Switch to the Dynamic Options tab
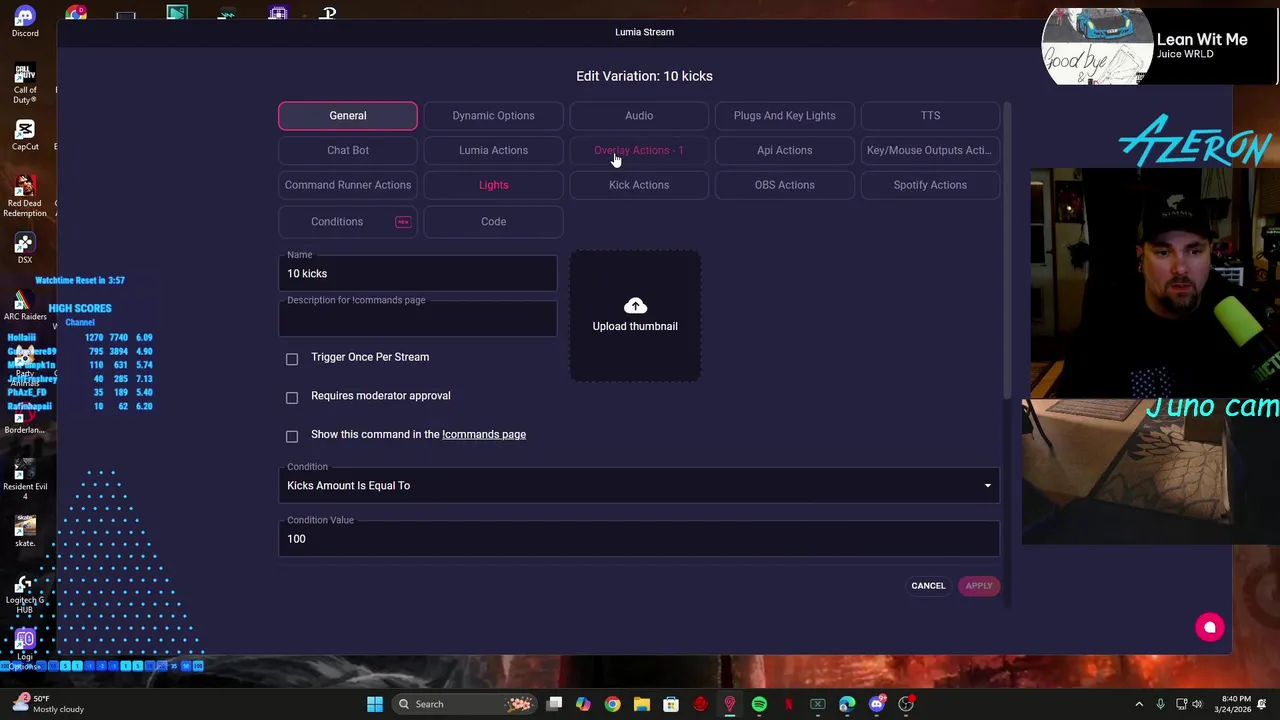Viewport: 1280px width, 720px height. [x=493, y=116]
